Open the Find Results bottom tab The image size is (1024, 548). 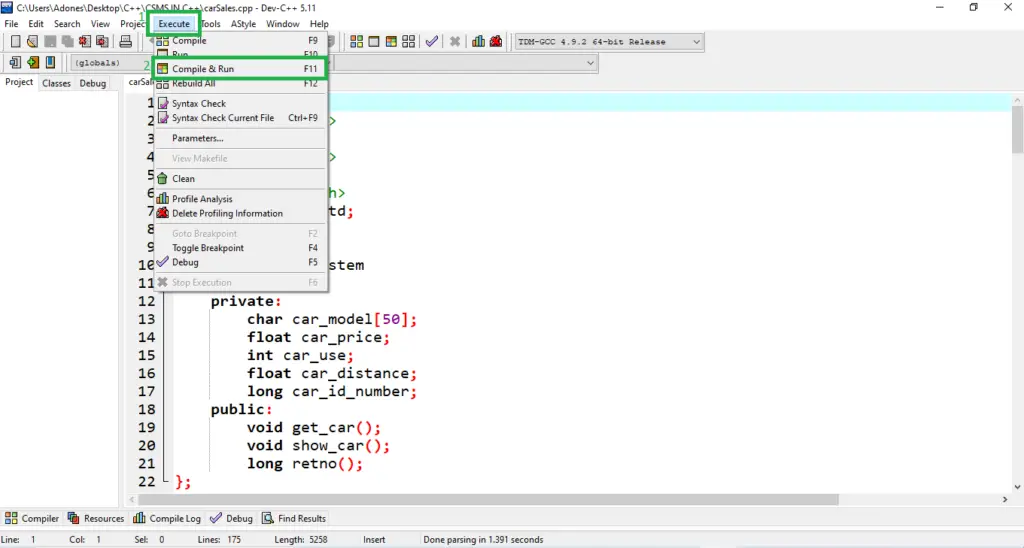pyautogui.click(x=294, y=518)
